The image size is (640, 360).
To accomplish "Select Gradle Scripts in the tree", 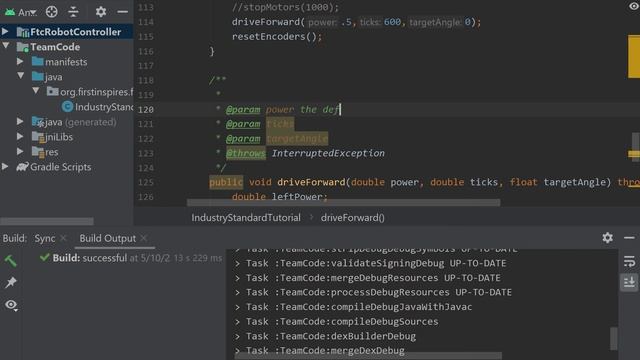I will [60, 167].
